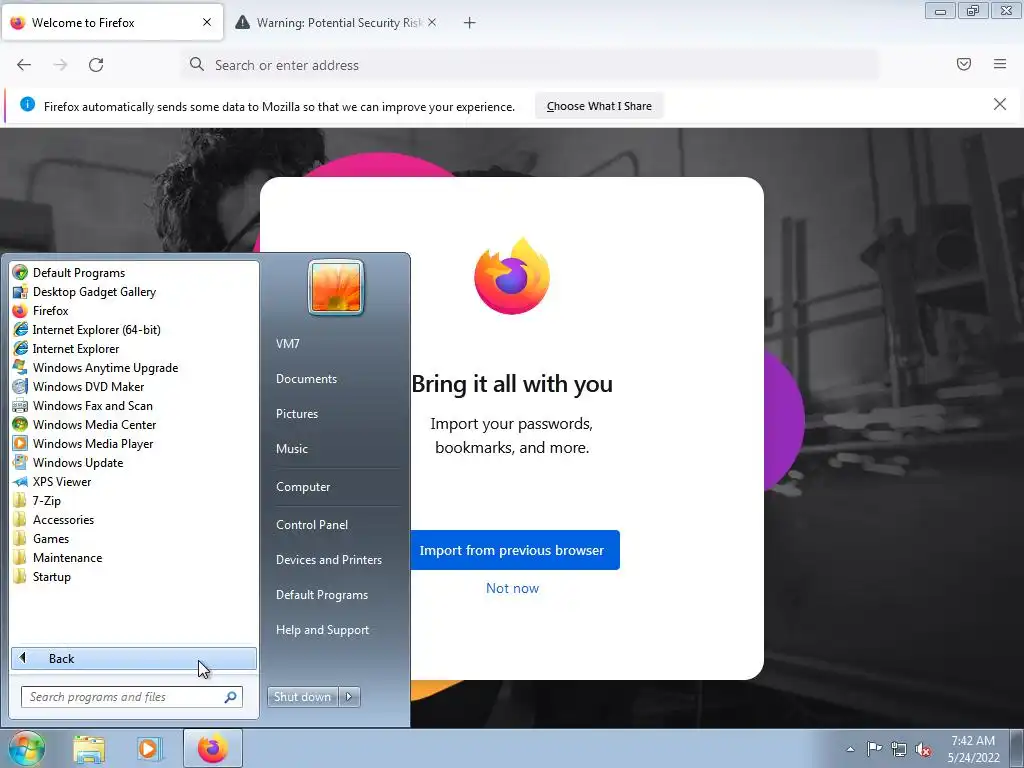Click the Search programs and files box
Viewport: 1024px width, 768px height.
[x=131, y=697]
